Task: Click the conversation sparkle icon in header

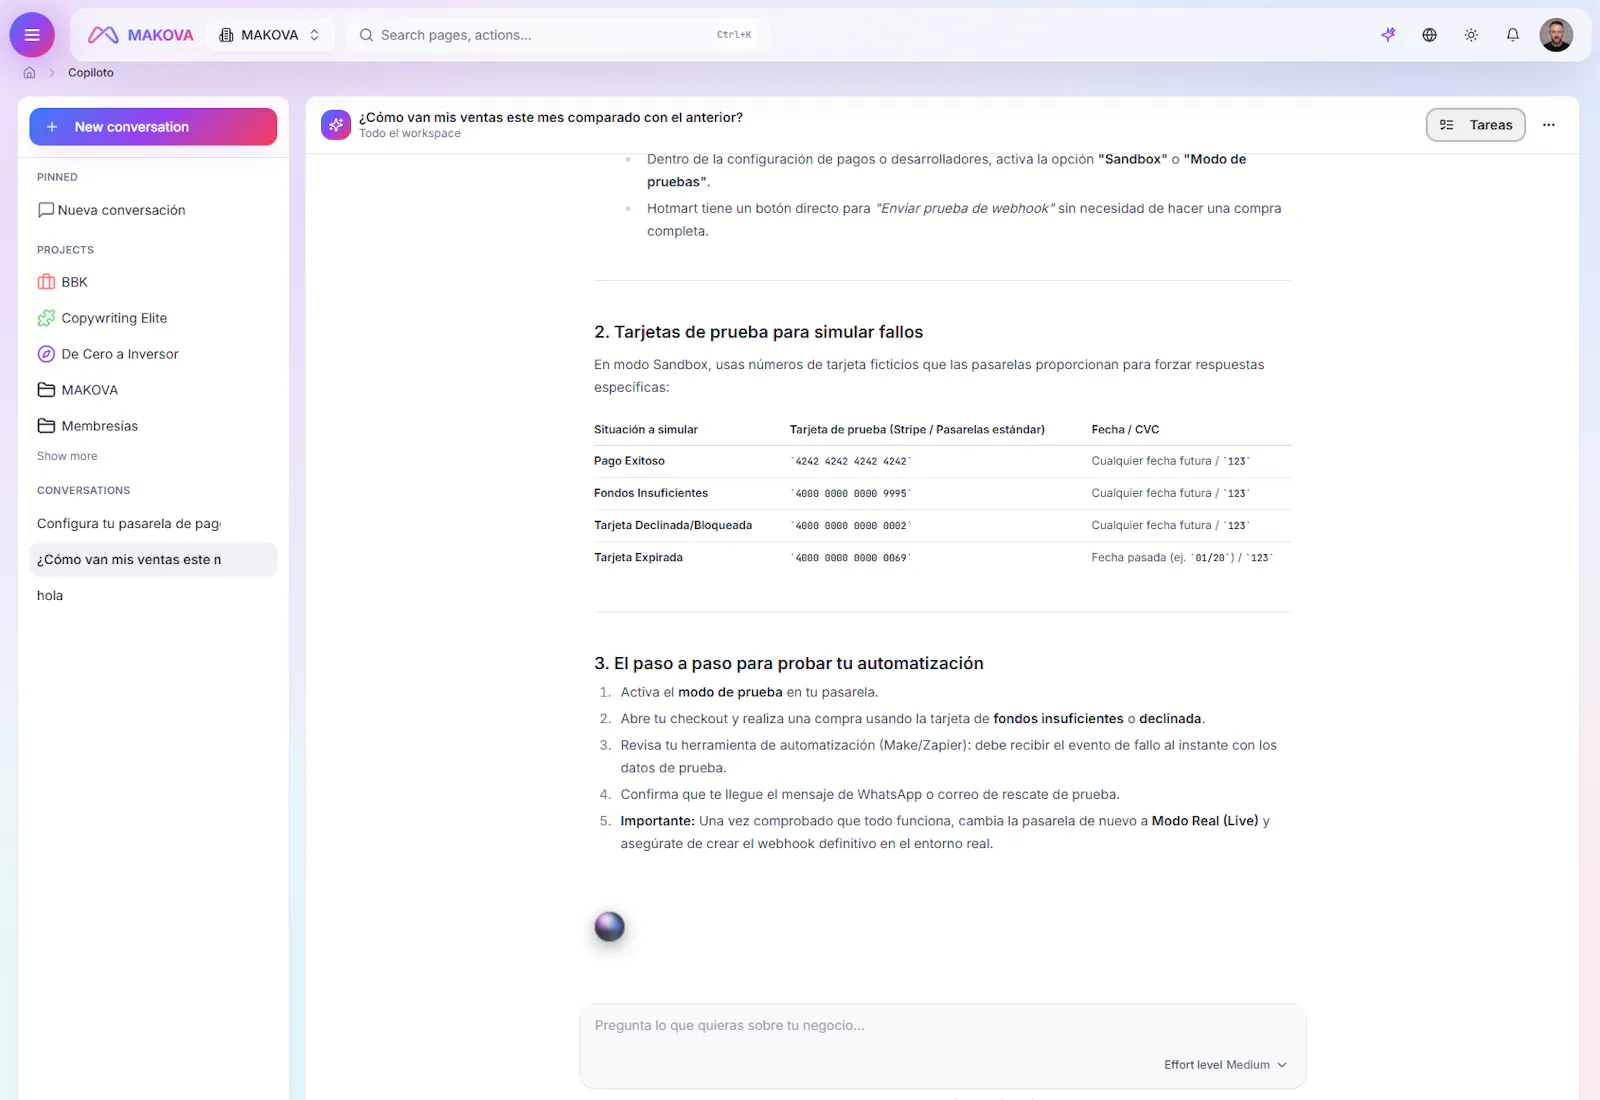Action: 336,125
